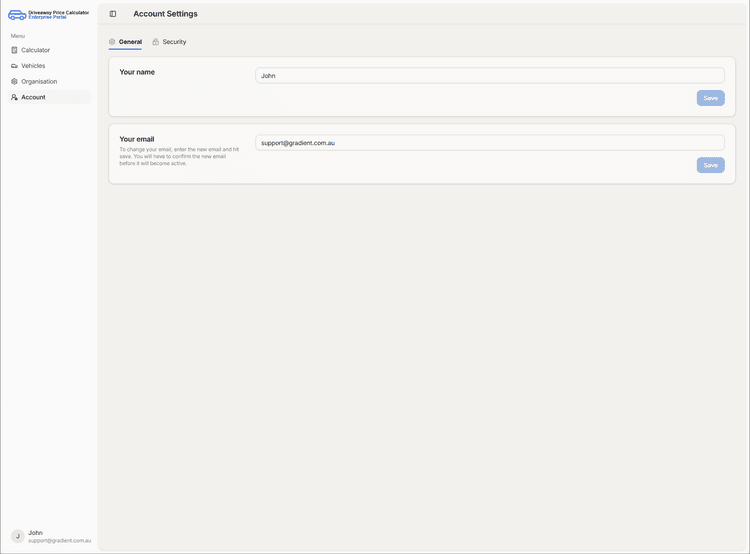Open the Vehicles menu item
Viewport: 750px width, 554px height.
pyautogui.click(x=49, y=66)
